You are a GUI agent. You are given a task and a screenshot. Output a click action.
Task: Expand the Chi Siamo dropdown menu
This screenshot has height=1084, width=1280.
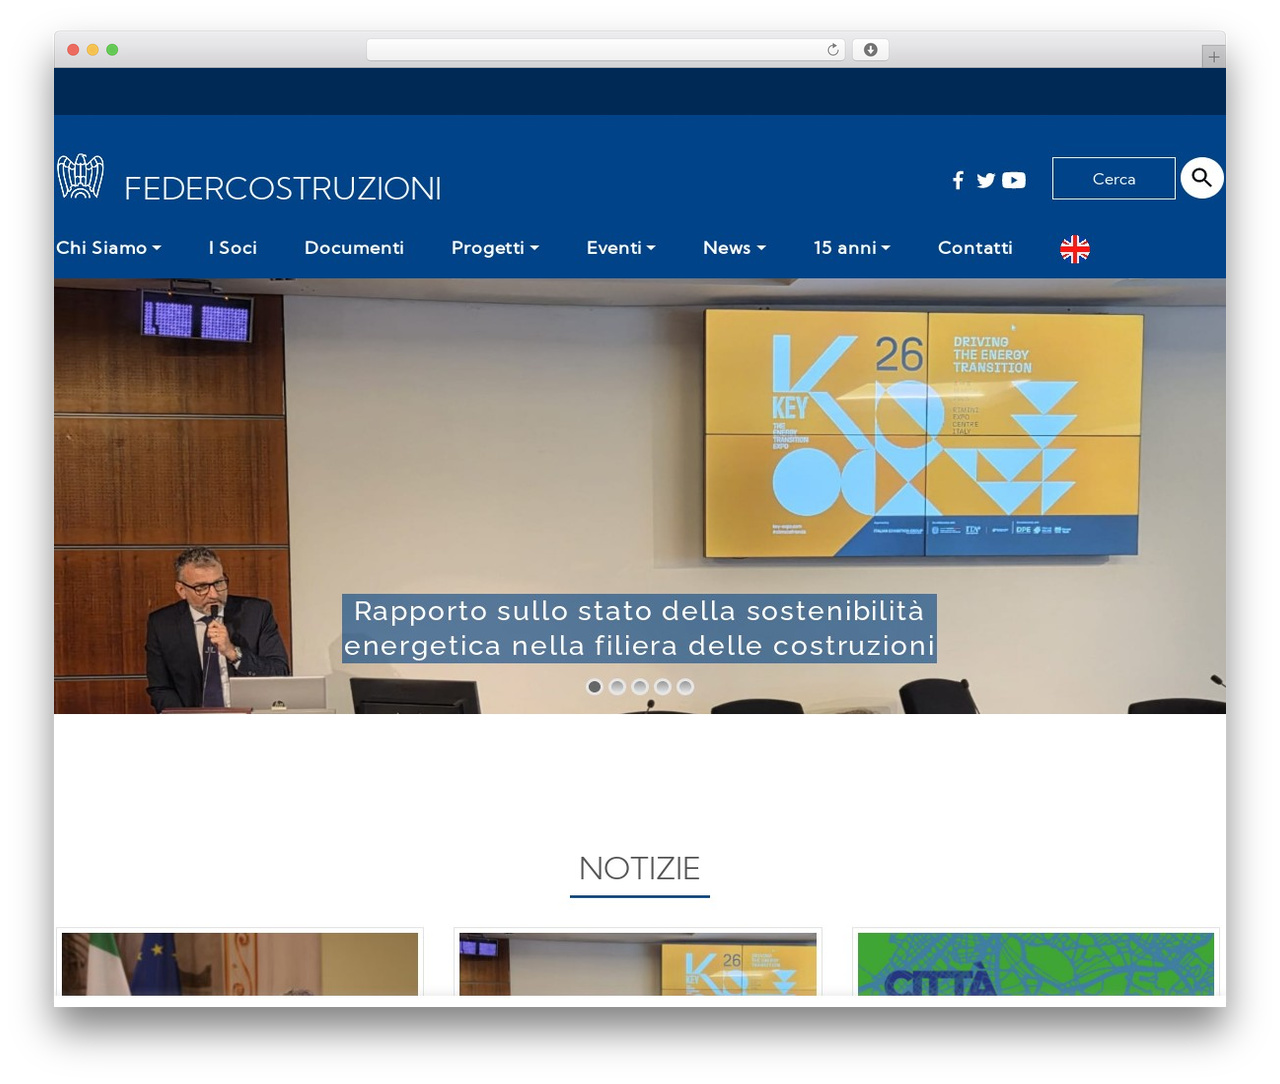(109, 248)
